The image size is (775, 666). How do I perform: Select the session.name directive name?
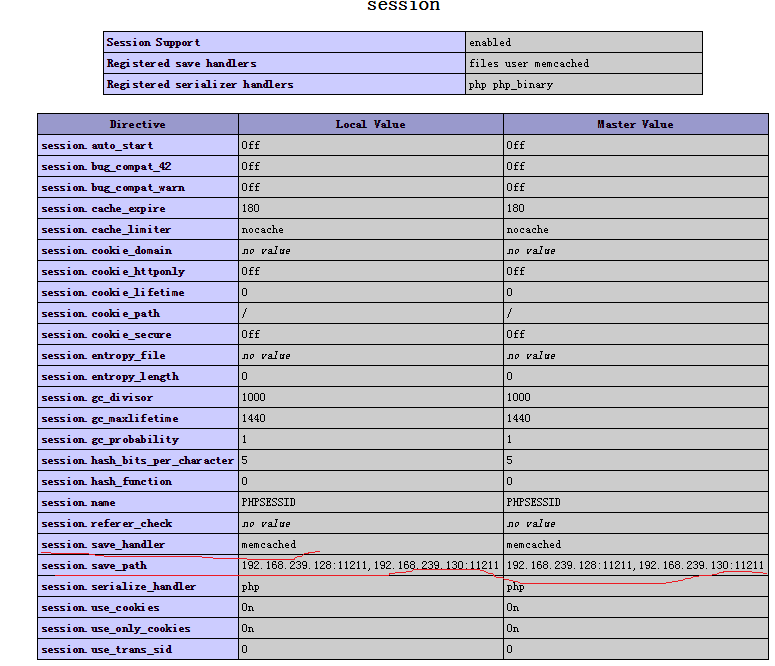coord(78,503)
